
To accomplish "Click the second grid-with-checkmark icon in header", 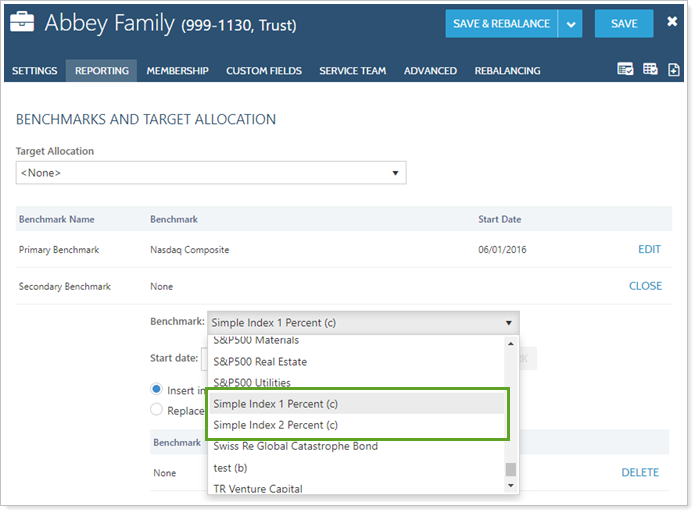I will click(x=650, y=70).
